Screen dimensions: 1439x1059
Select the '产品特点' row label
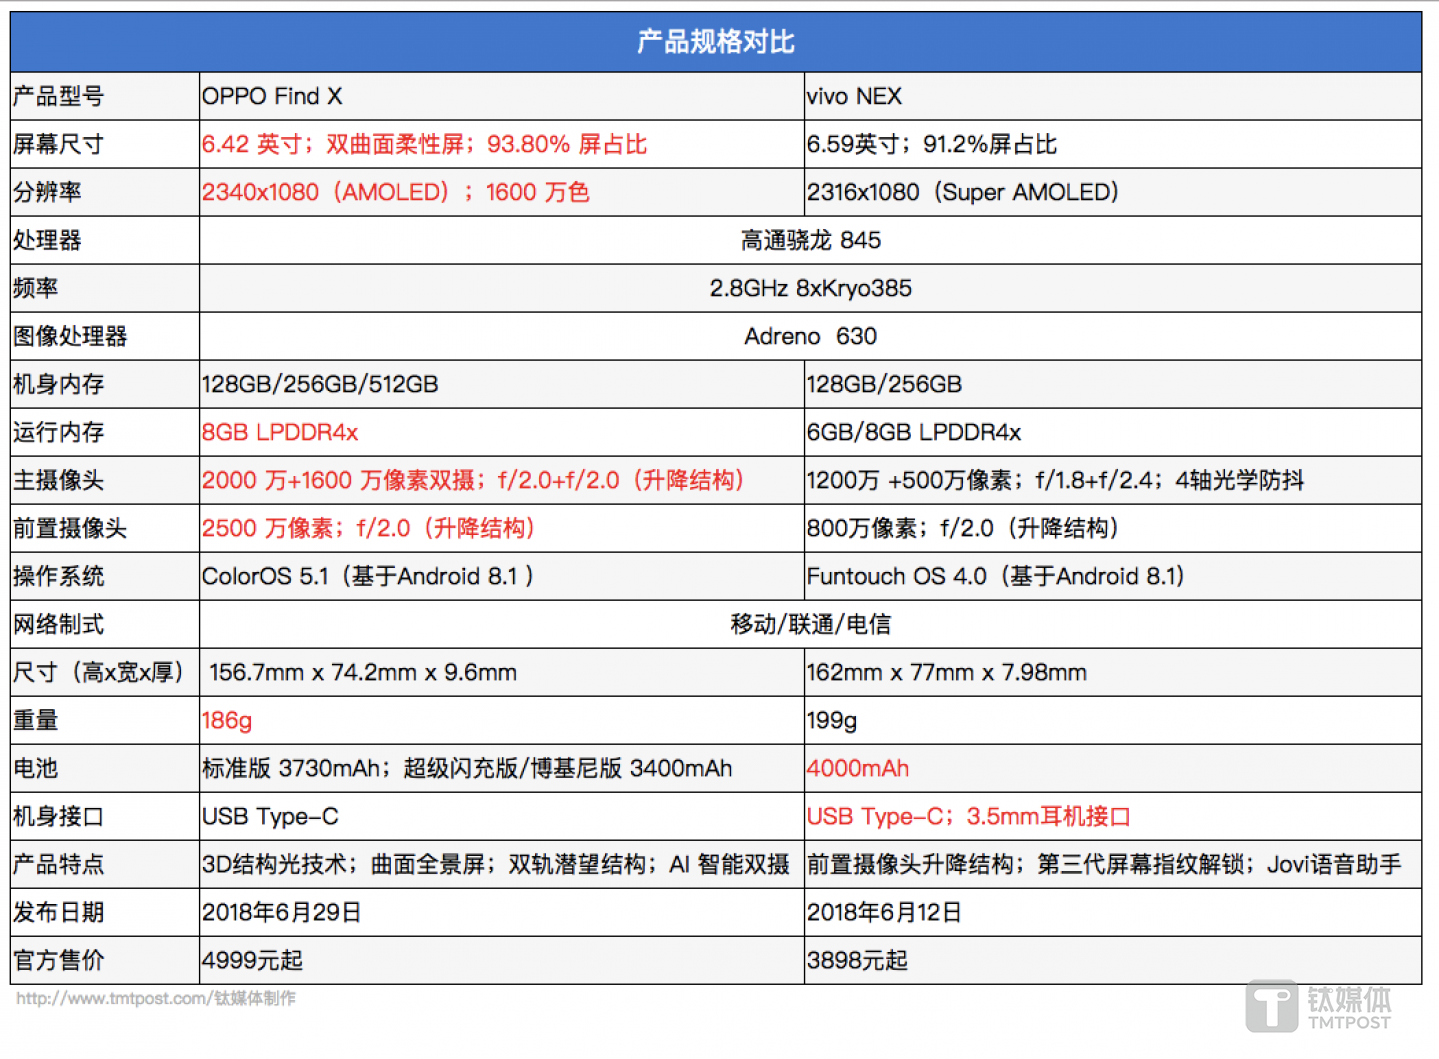click(x=58, y=864)
